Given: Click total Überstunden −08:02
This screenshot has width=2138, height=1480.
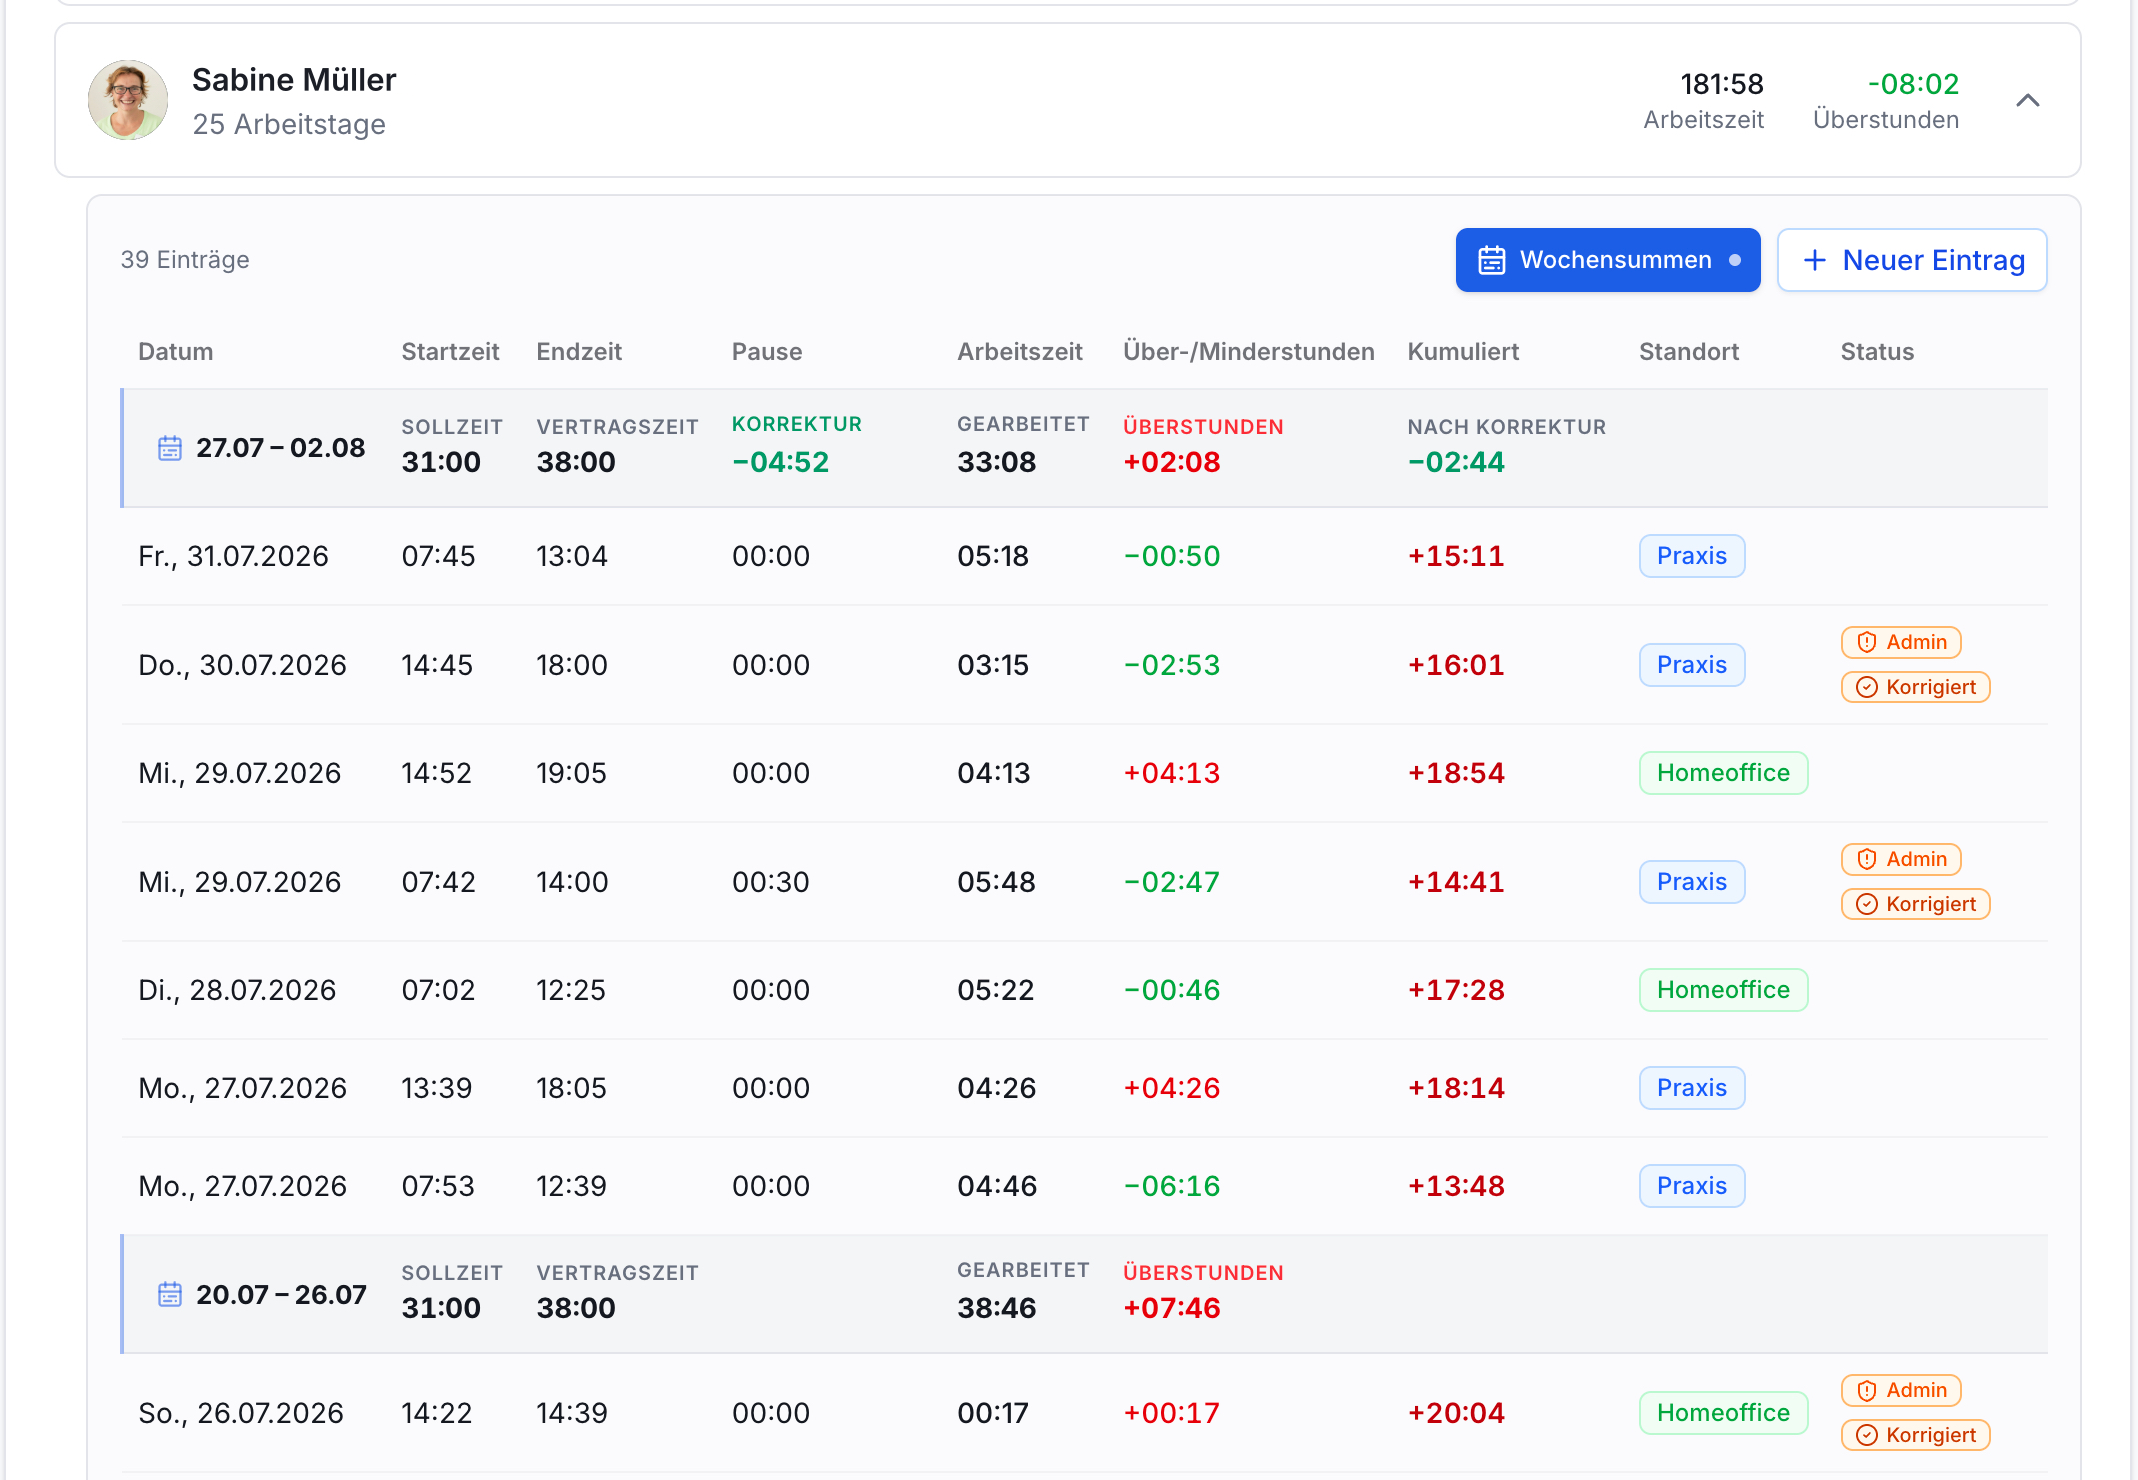Looking at the screenshot, I should click(x=1913, y=84).
